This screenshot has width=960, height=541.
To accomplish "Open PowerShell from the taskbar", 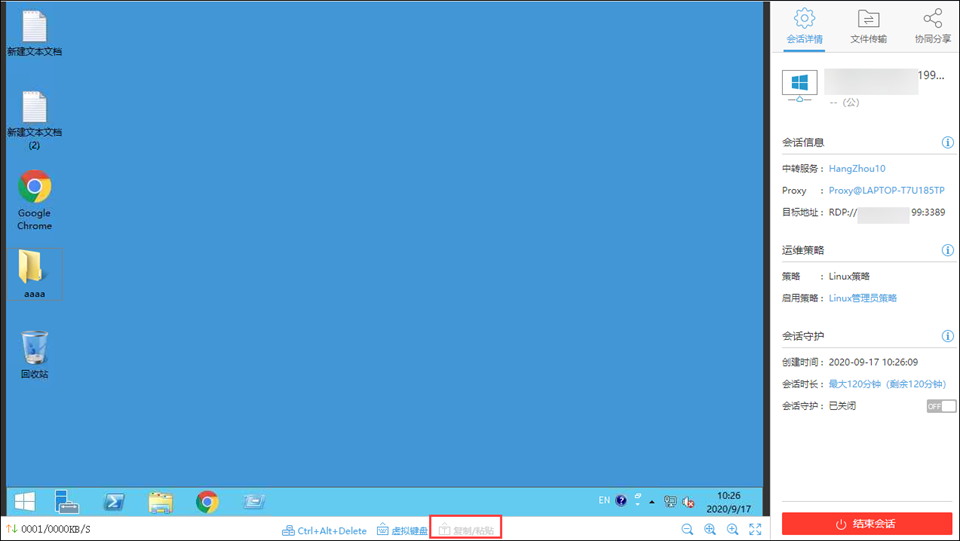I will coord(114,502).
